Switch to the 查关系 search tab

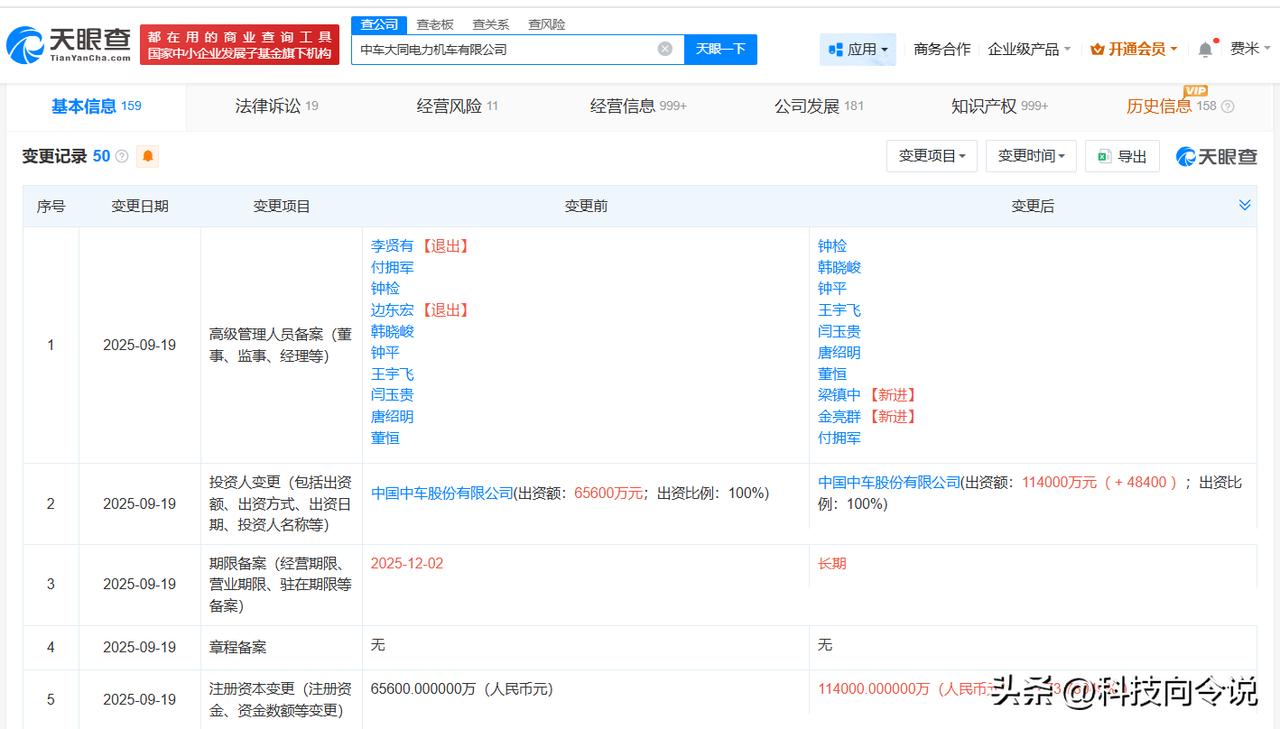pos(491,24)
